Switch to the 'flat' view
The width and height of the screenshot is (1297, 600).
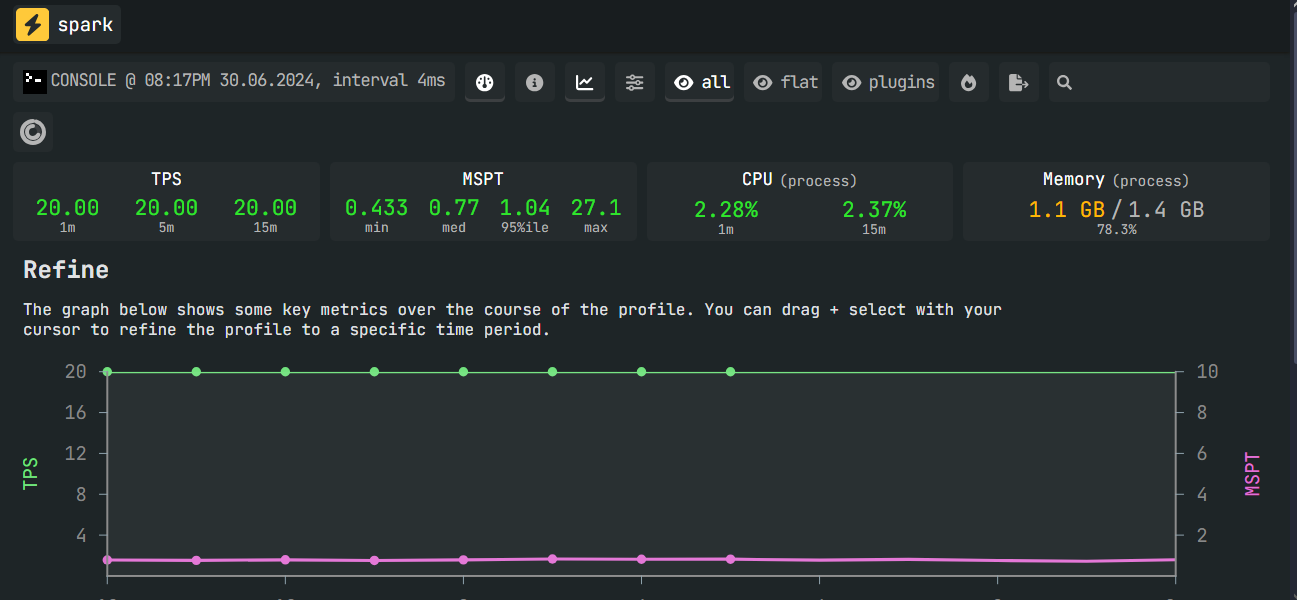786,82
